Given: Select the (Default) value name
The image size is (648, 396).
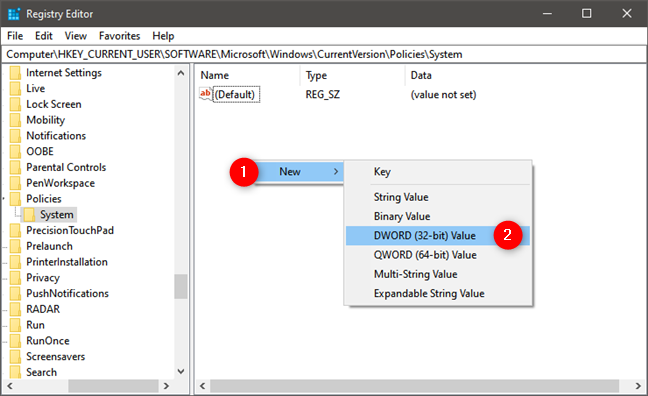Looking at the screenshot, I should tap(236, 95).
